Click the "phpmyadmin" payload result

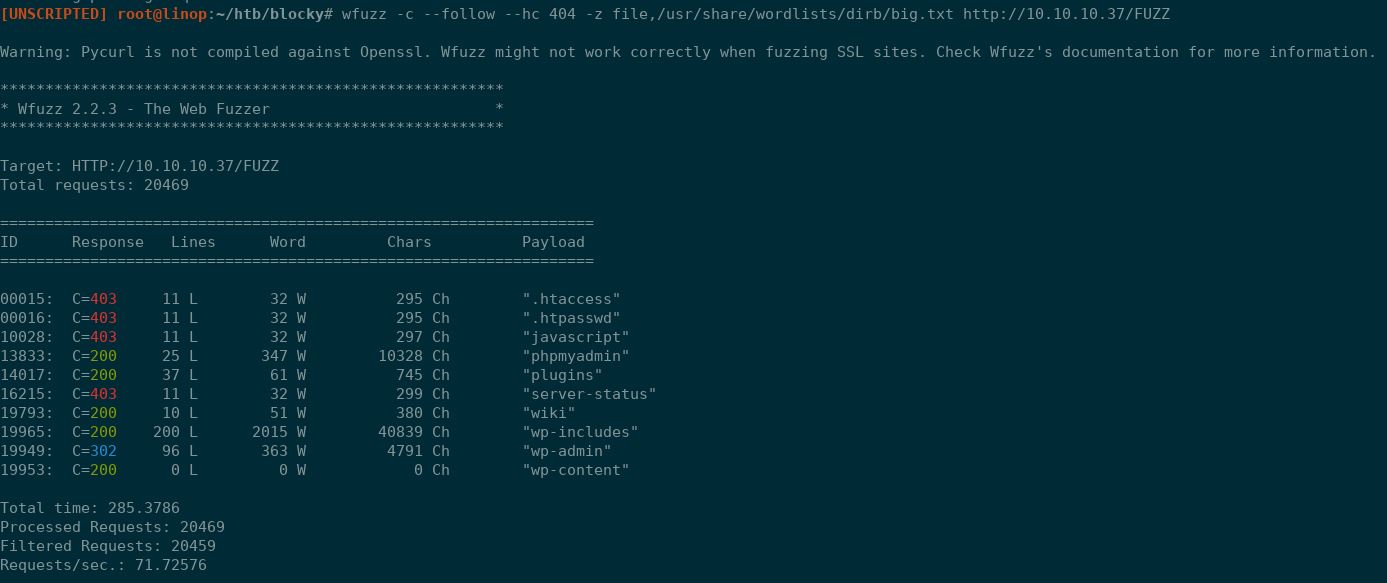576,356
